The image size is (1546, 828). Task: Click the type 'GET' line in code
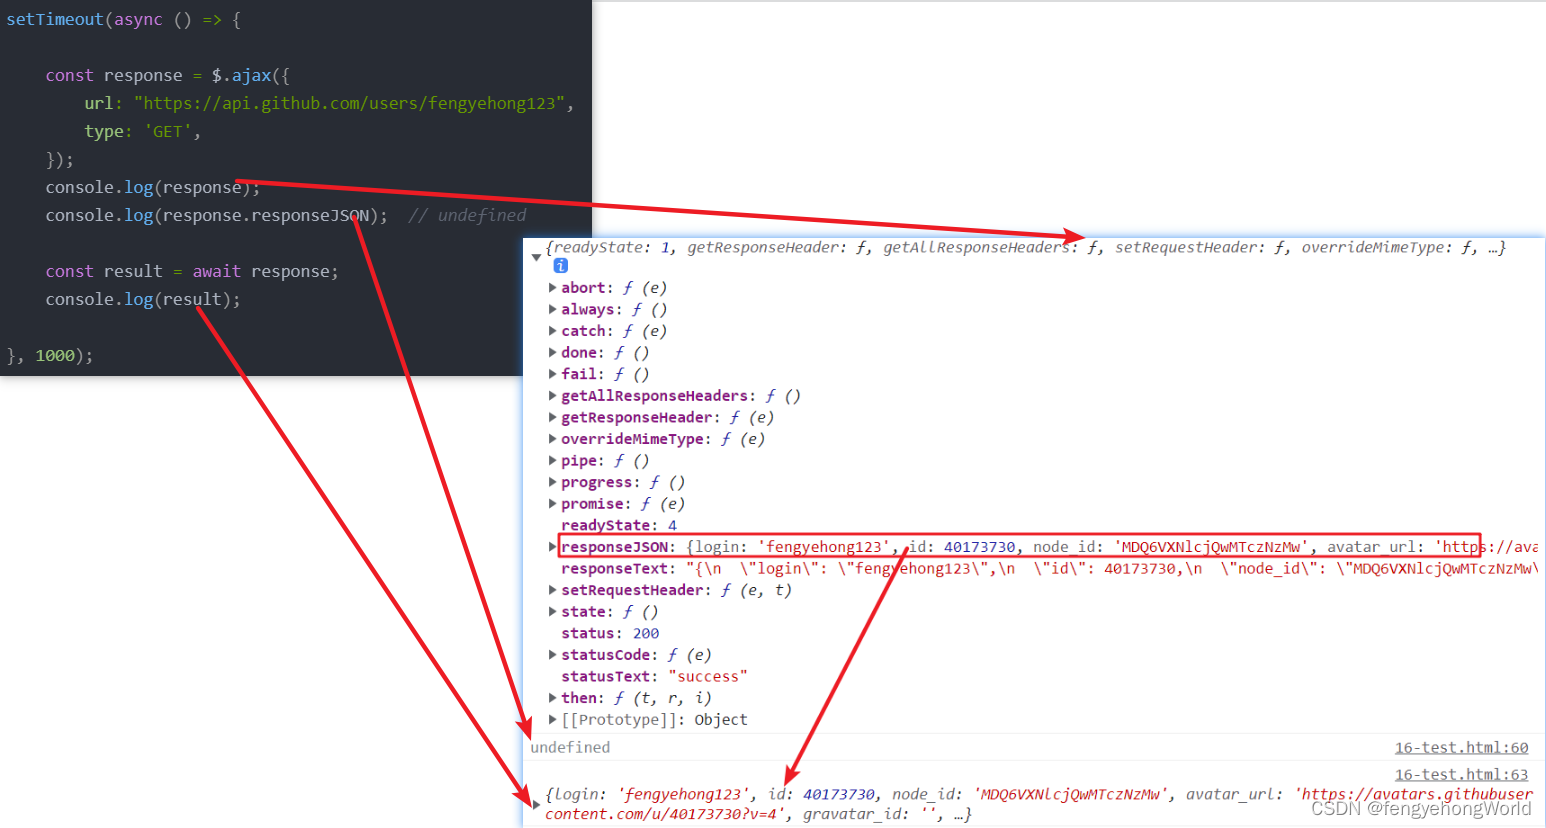[x=142, y=131]
